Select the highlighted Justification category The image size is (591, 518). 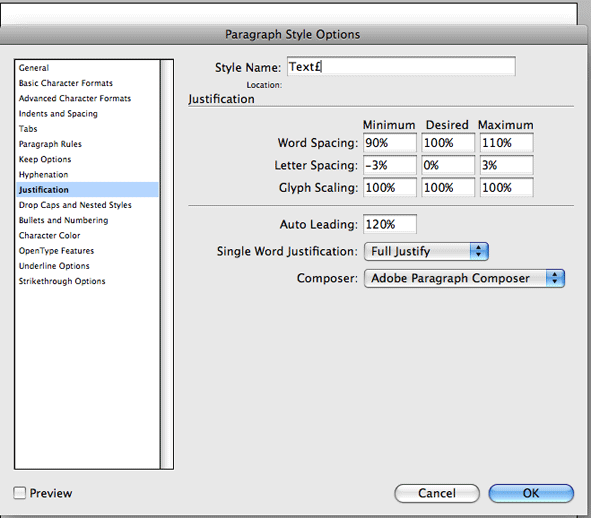(87, 190)
